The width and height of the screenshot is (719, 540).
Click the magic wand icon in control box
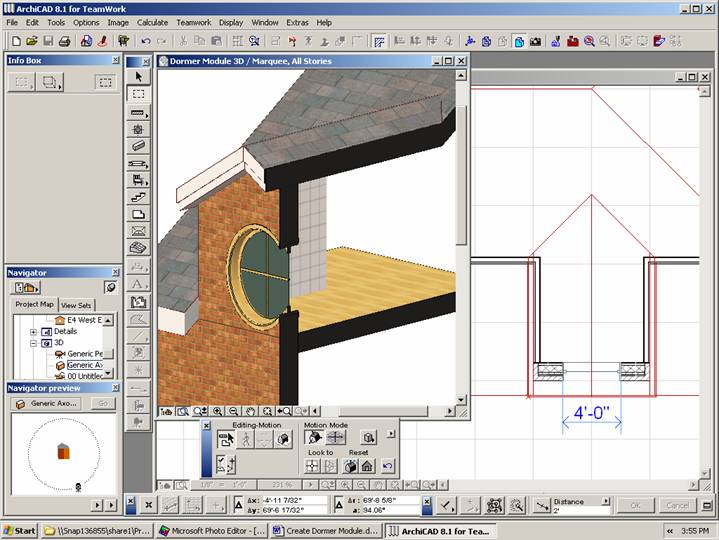coord(517,506)
